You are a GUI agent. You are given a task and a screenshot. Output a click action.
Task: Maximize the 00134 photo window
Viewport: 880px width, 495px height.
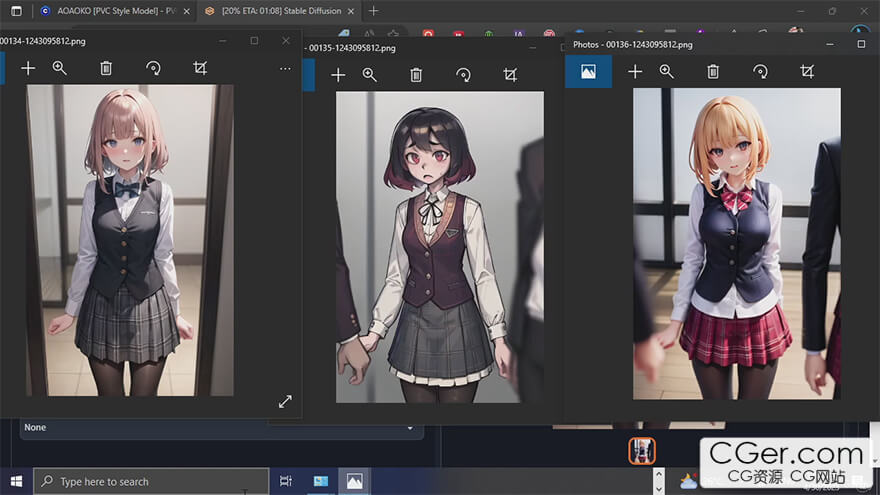(x=254, y=40)
